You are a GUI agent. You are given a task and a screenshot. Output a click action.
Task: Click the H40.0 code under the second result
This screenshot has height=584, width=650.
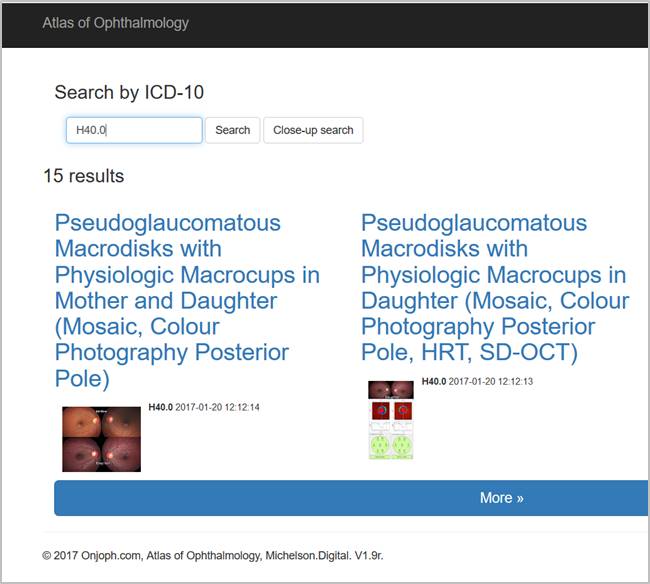(x=434, y=381)
